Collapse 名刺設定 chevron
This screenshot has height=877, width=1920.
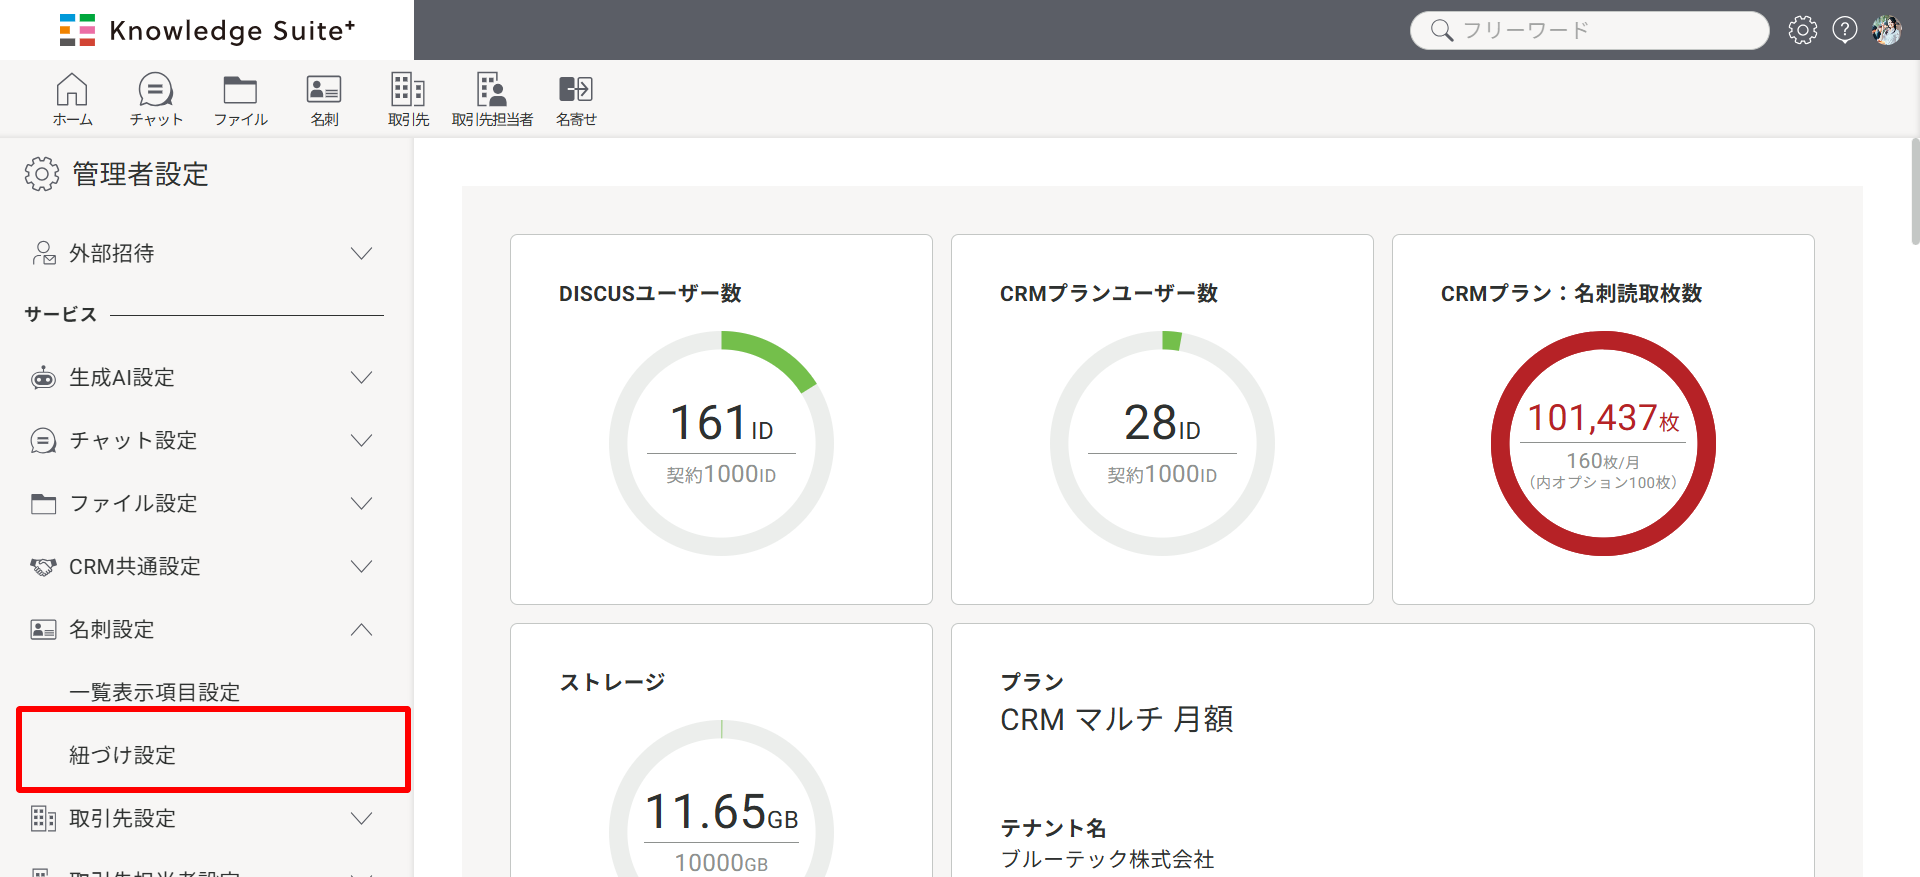(361, 630)
